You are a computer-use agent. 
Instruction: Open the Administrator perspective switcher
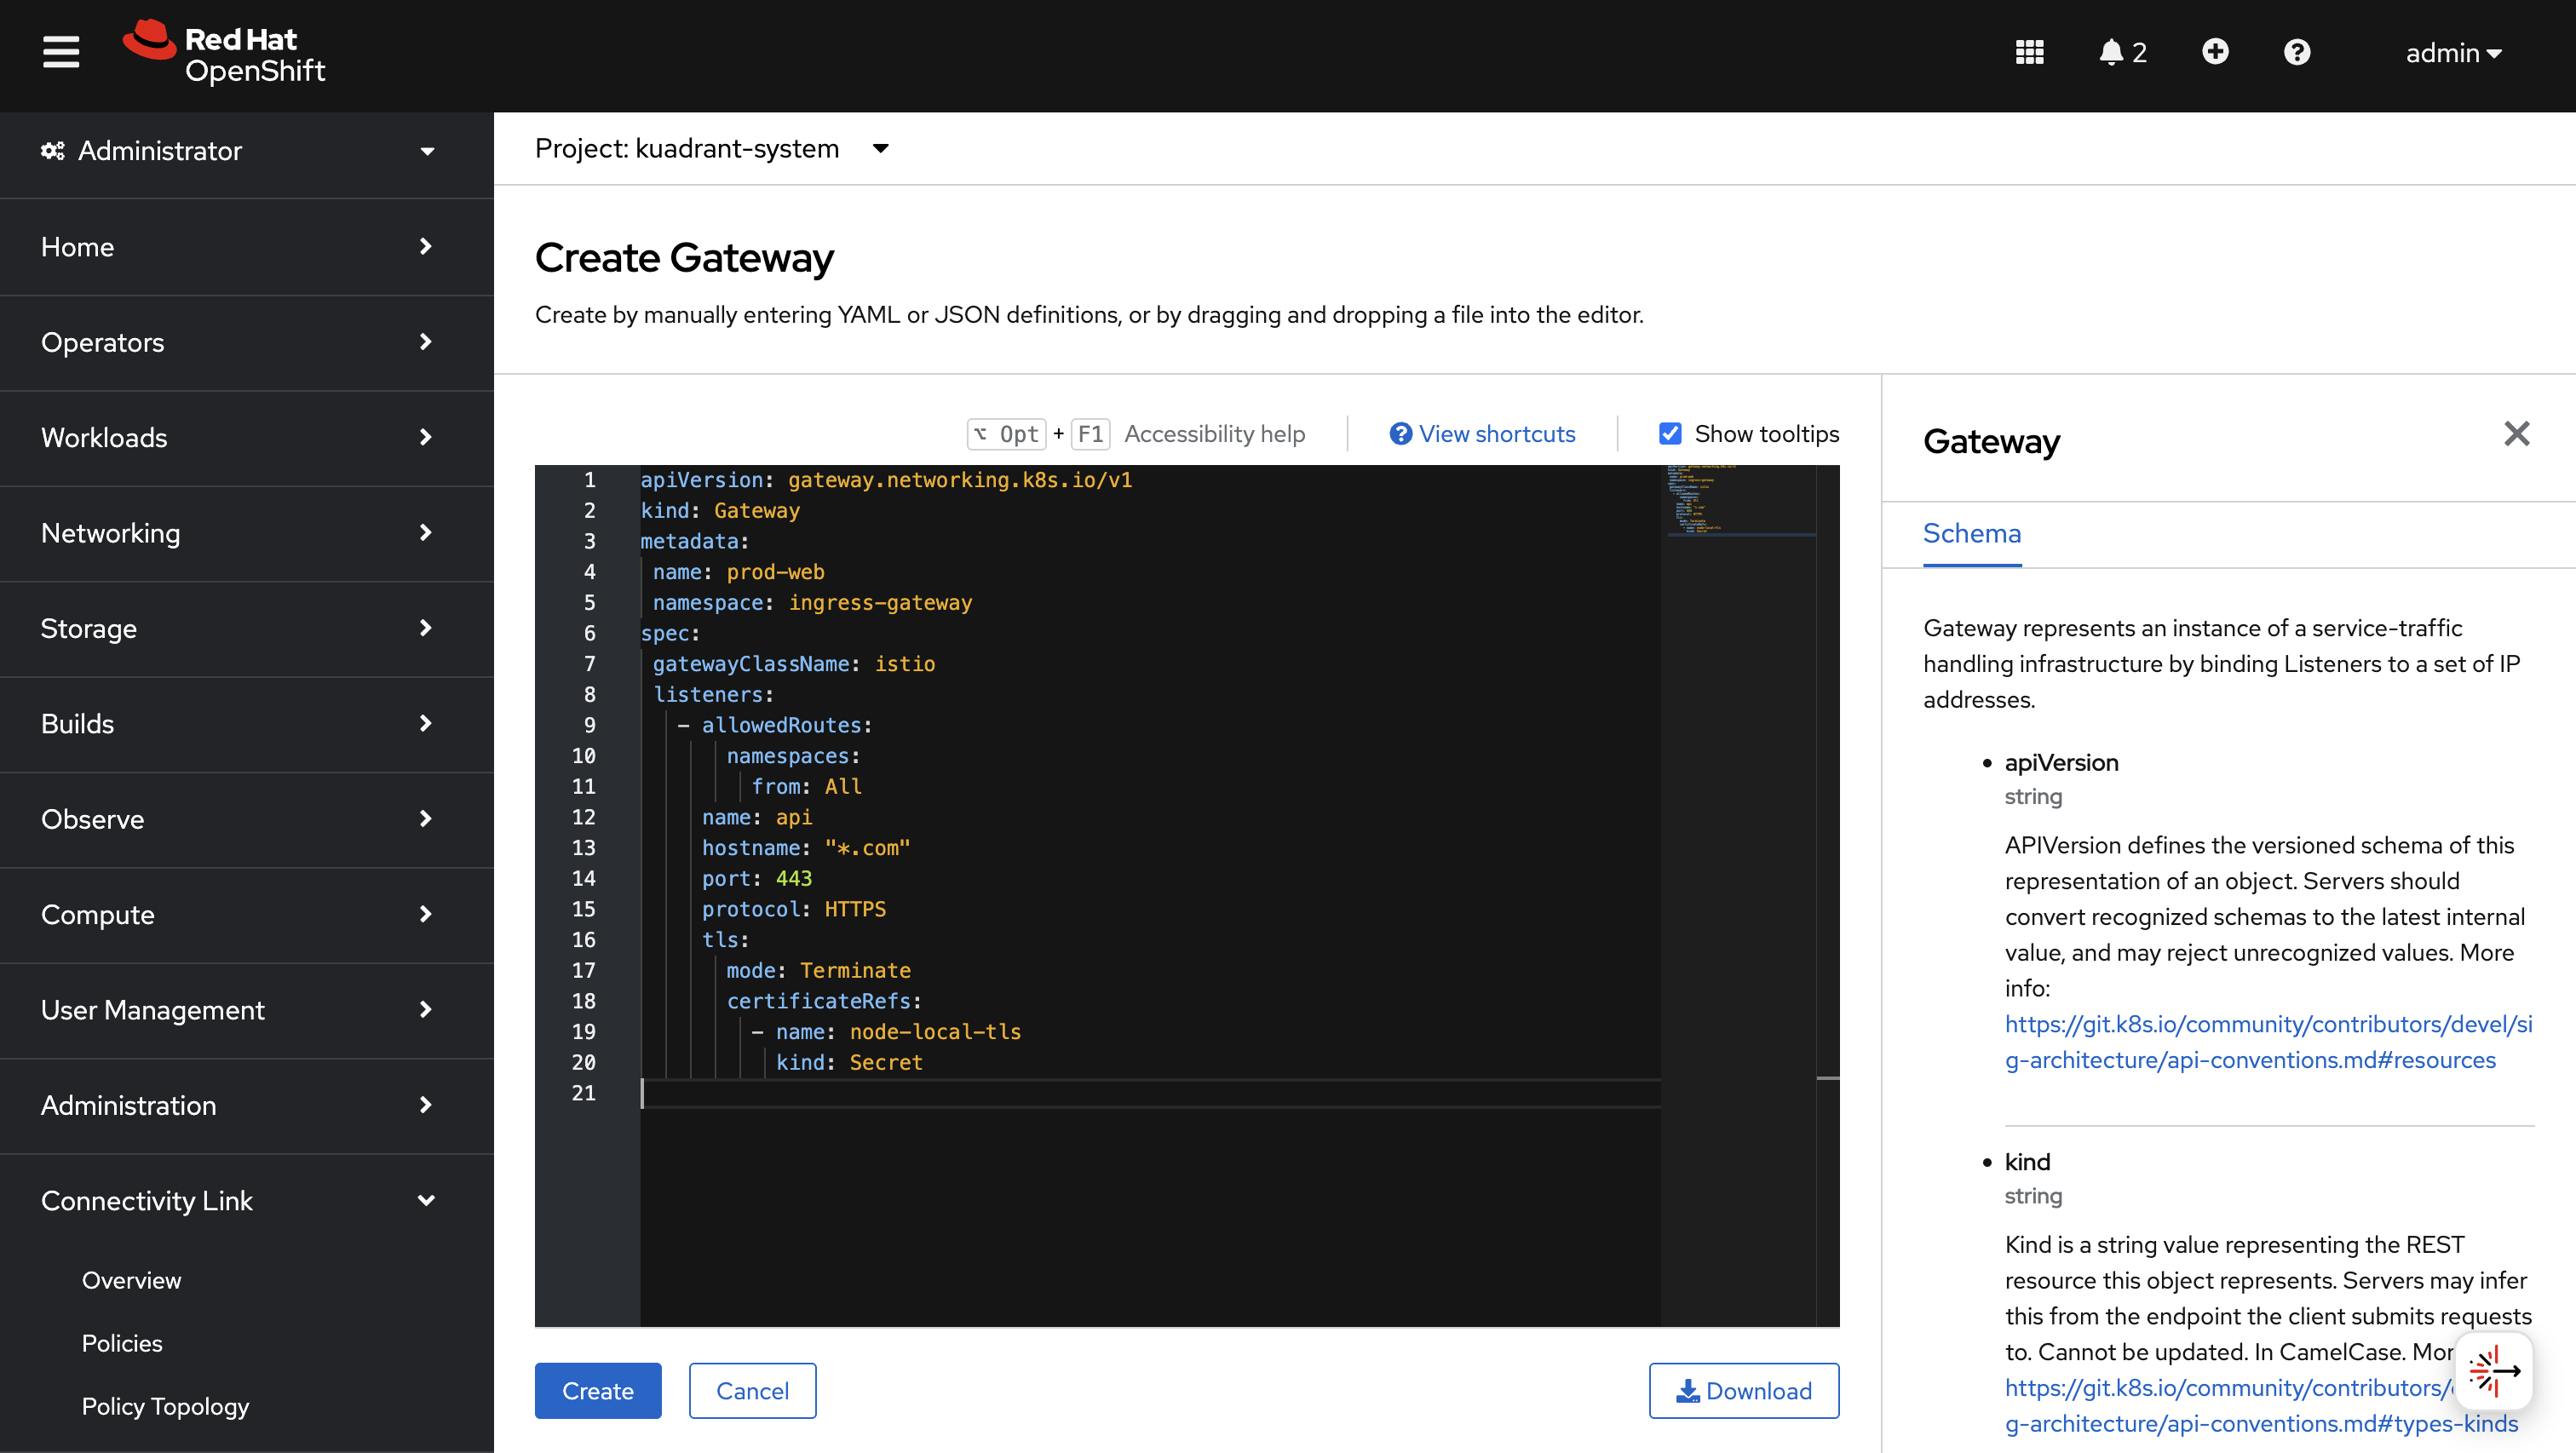240,151
